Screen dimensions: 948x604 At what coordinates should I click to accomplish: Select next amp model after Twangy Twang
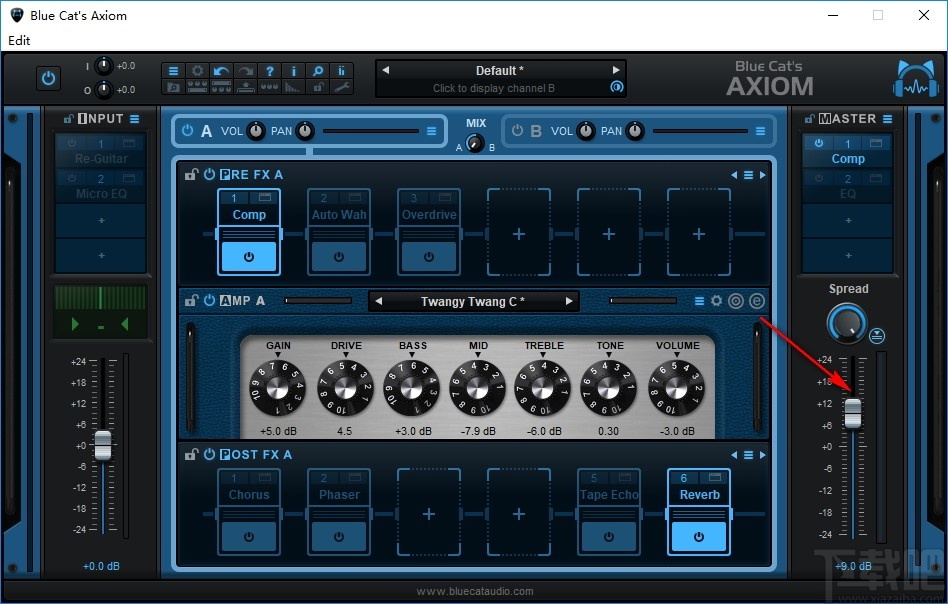pos(569,301)
